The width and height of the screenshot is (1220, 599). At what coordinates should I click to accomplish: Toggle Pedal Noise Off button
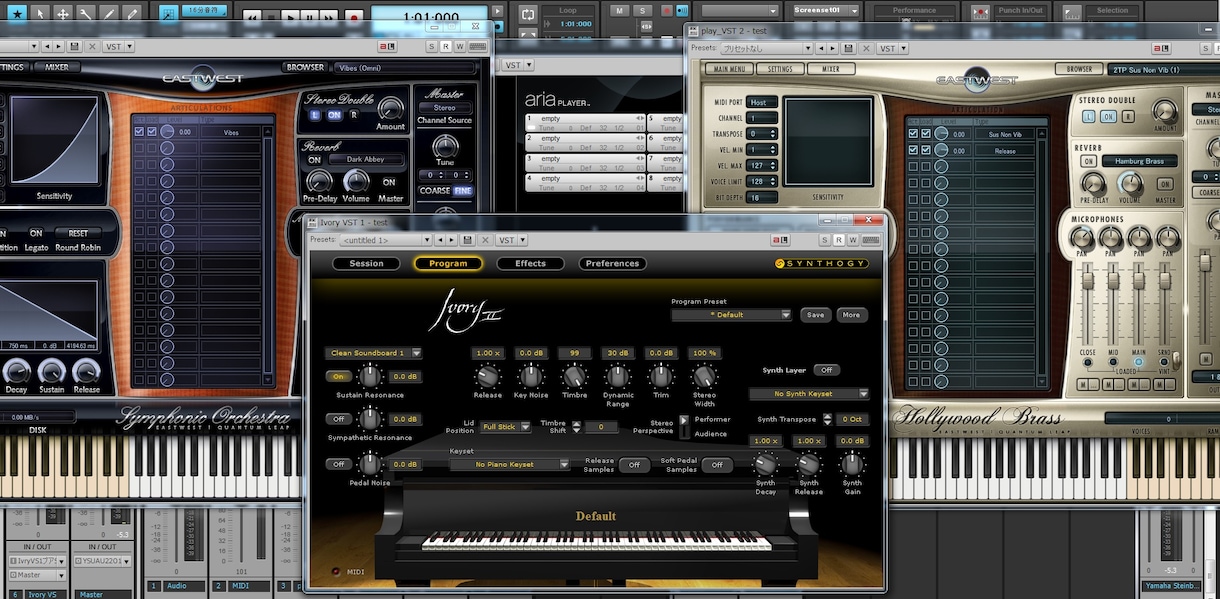coord(339,464)
